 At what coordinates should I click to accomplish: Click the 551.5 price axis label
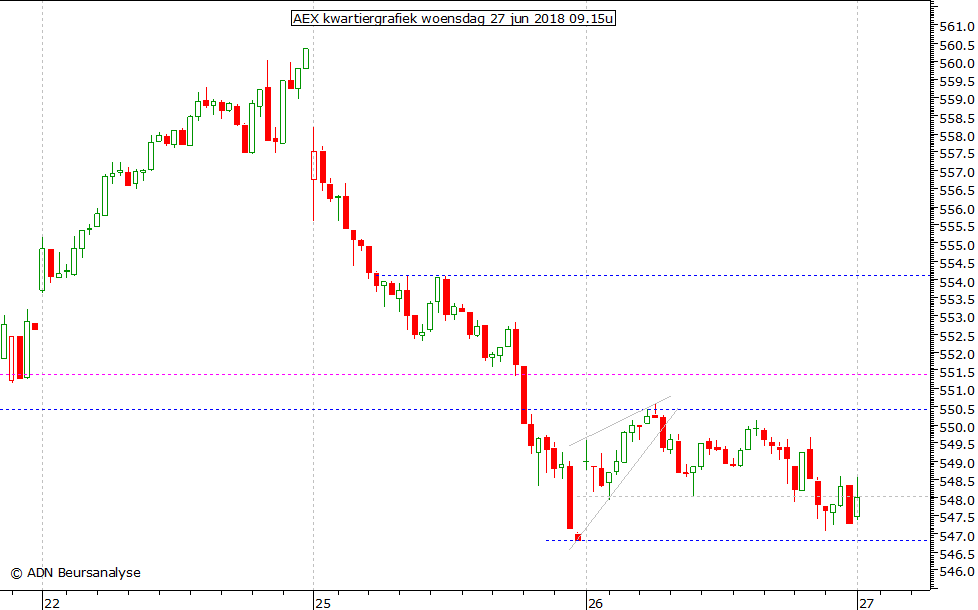point(957,373)
